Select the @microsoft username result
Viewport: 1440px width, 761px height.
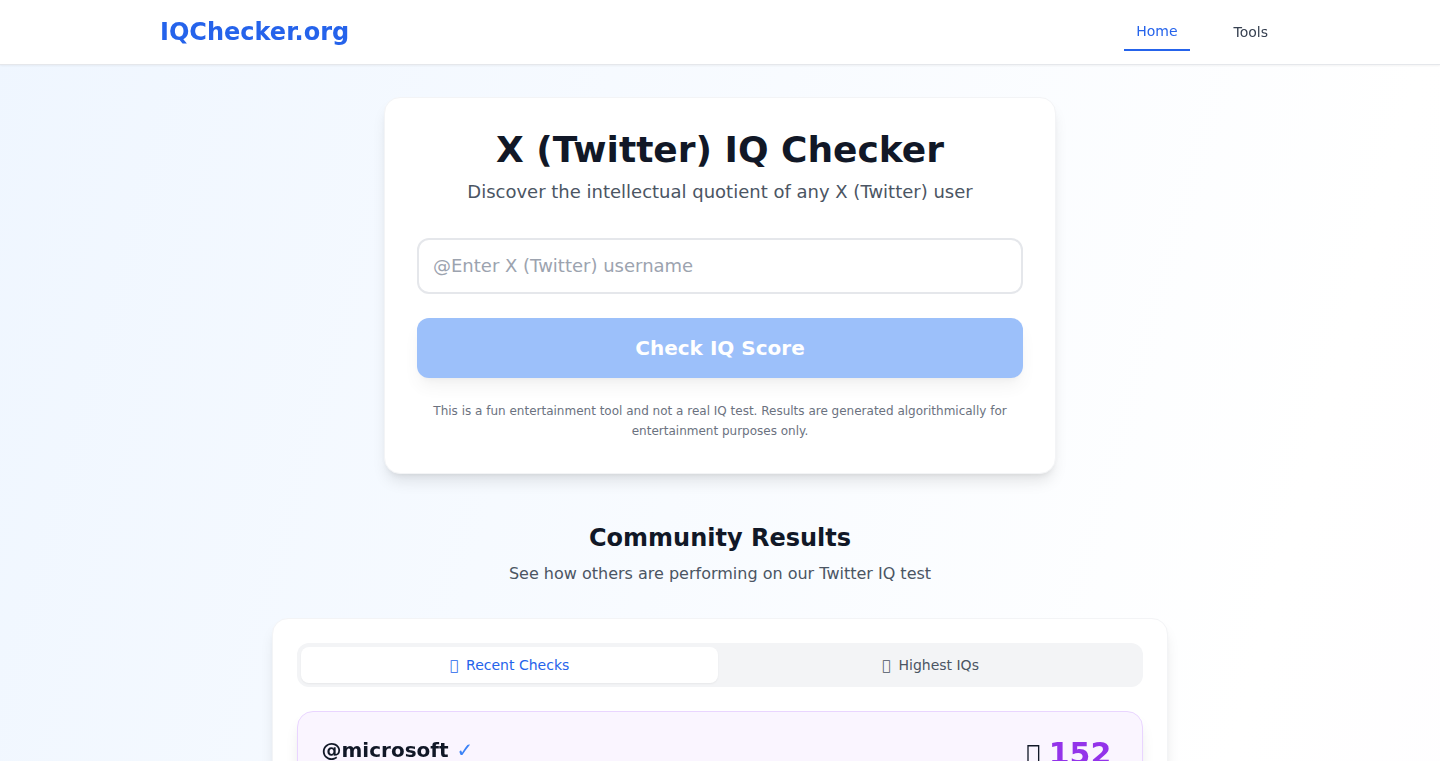385,750
